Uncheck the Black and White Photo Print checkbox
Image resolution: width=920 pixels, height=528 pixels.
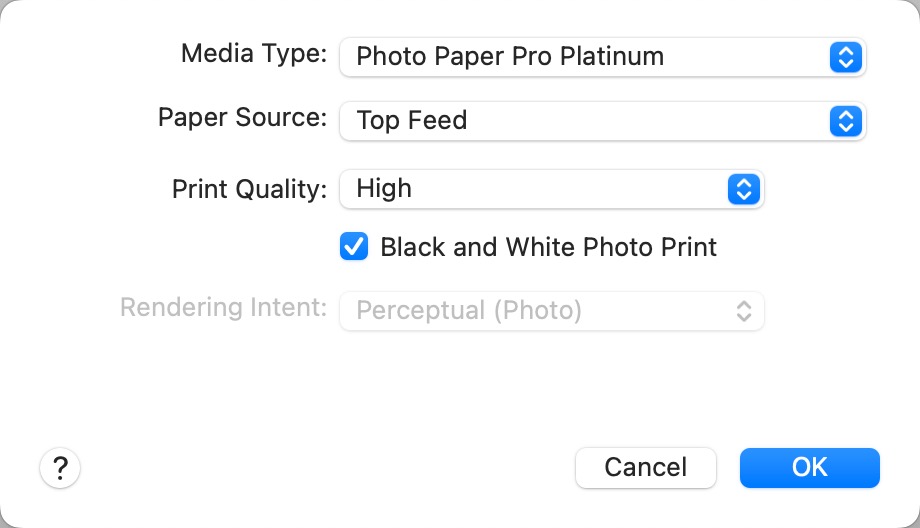coord(354,247)
